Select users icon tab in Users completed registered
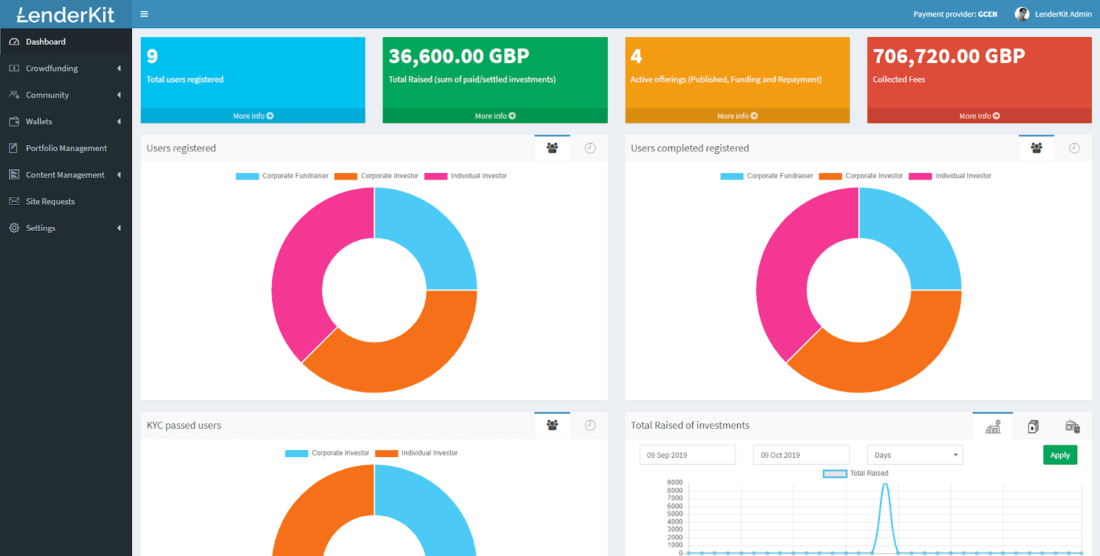 (1036, 148)
